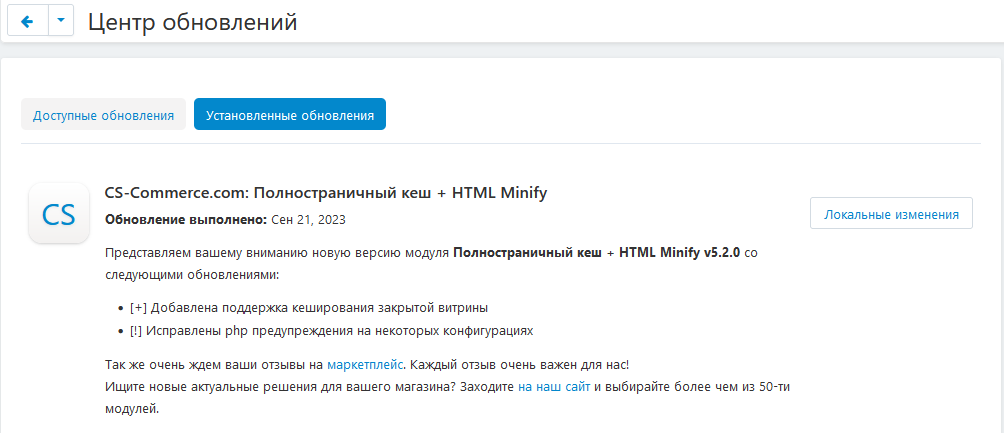Click the Исправлены php предупреждения bullet item
Image resolution: width=1004 pixels, height=433 pixels.
click(x=331, y=331)
